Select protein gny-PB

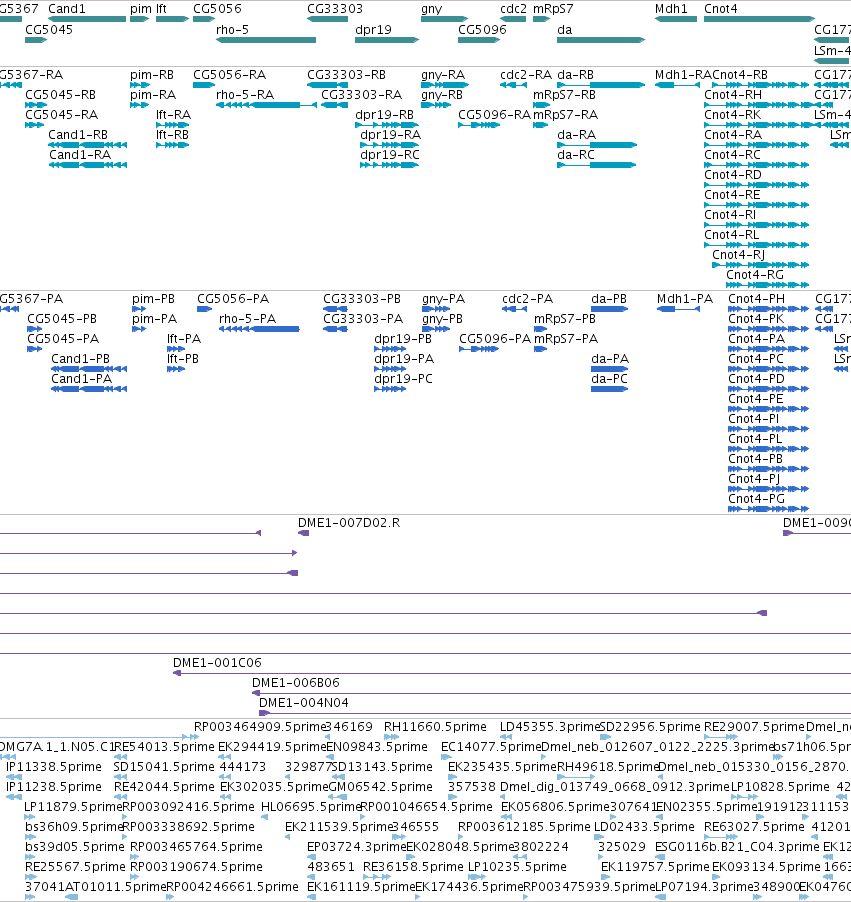(x=442, y=319)
